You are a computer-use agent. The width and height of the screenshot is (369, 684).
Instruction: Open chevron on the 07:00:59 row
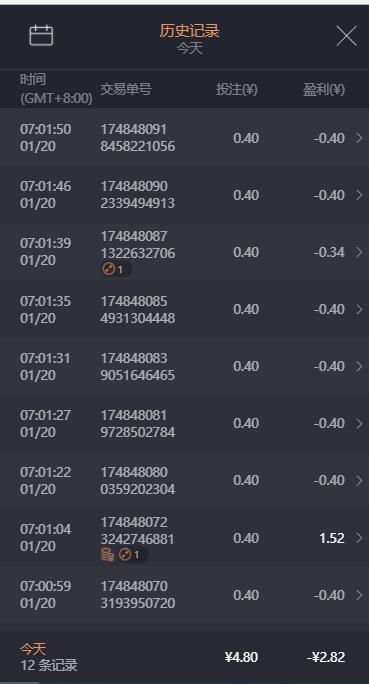pyautogui.click(x=359, y=595)
